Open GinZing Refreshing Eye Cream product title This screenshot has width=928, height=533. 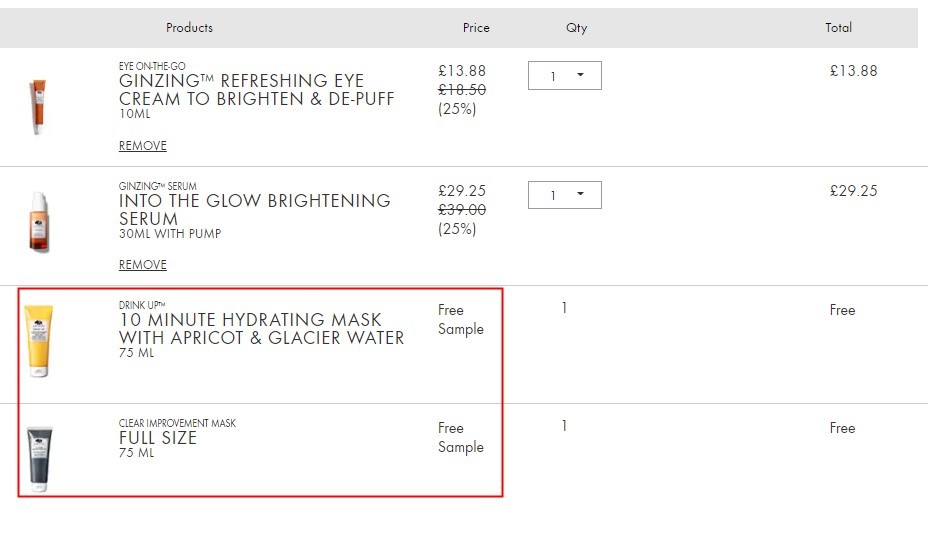tap(256, 89)
